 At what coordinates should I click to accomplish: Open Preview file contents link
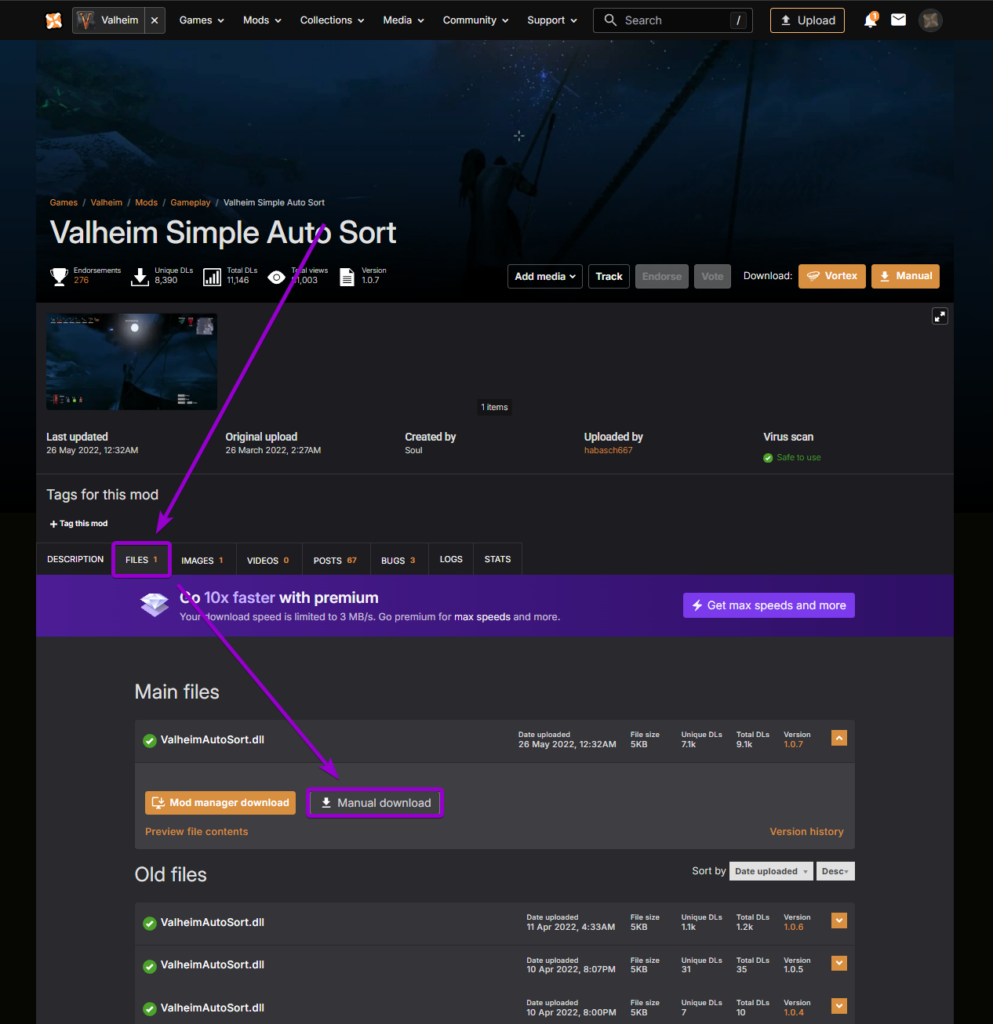(x=197, y=832)
